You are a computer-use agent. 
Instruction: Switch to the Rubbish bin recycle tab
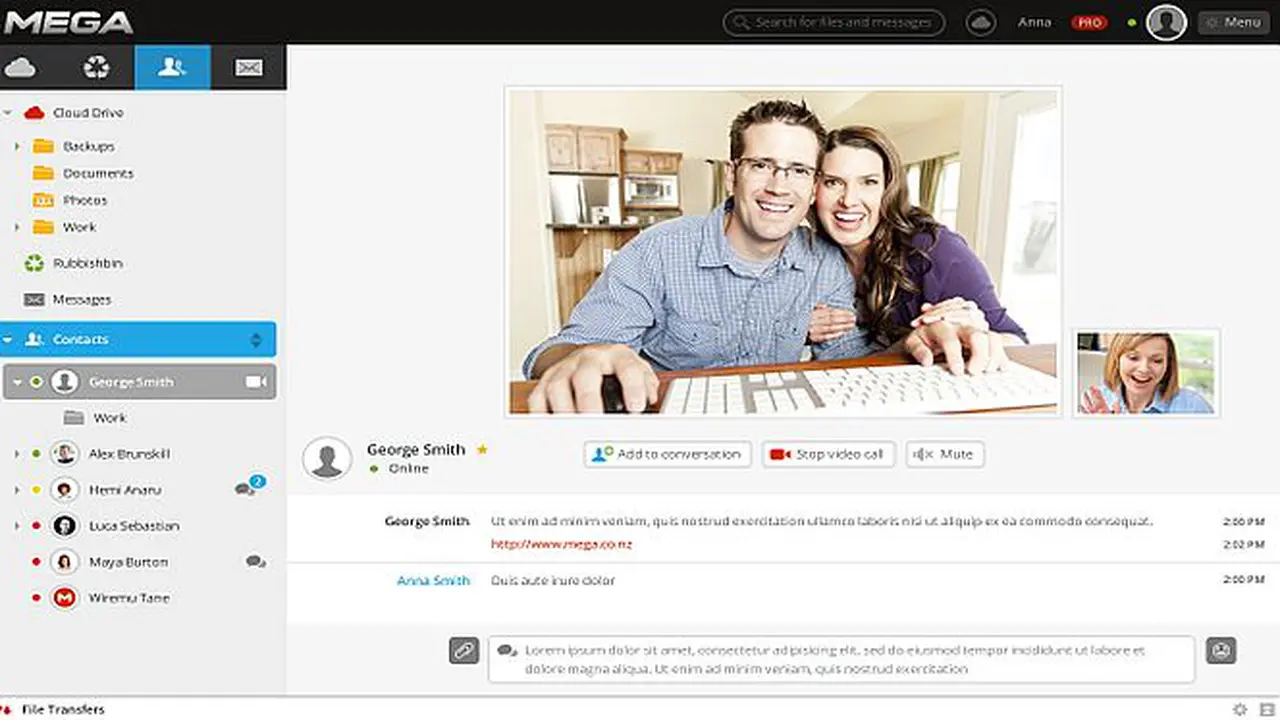point(97,67)
